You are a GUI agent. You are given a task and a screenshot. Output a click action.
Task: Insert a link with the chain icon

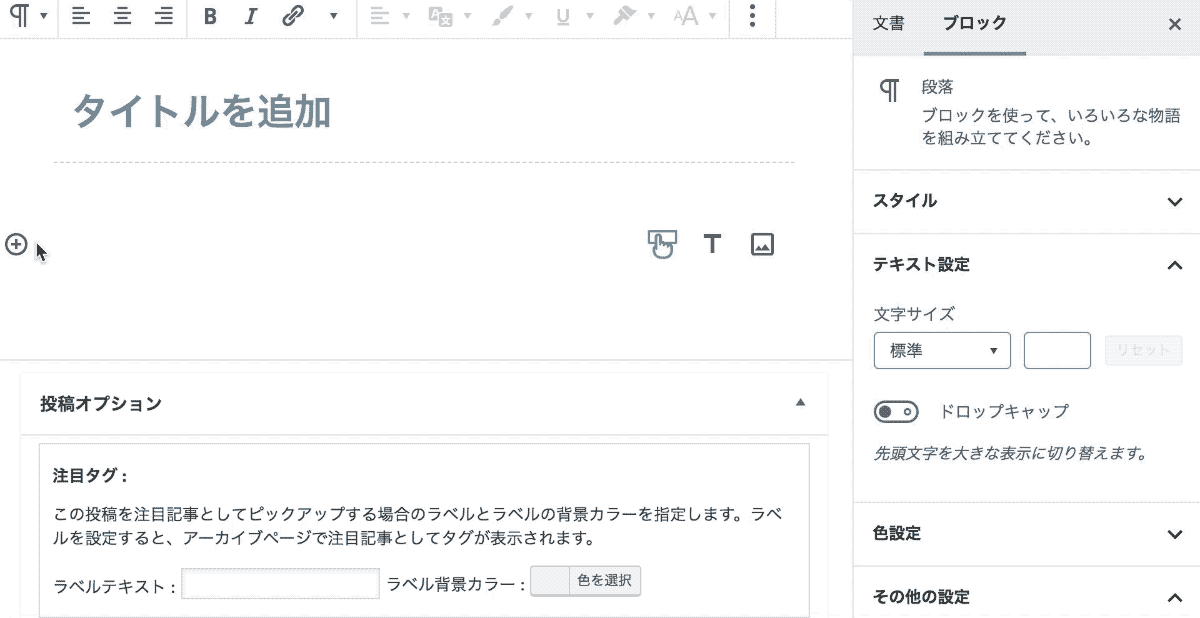click(292, 17)
